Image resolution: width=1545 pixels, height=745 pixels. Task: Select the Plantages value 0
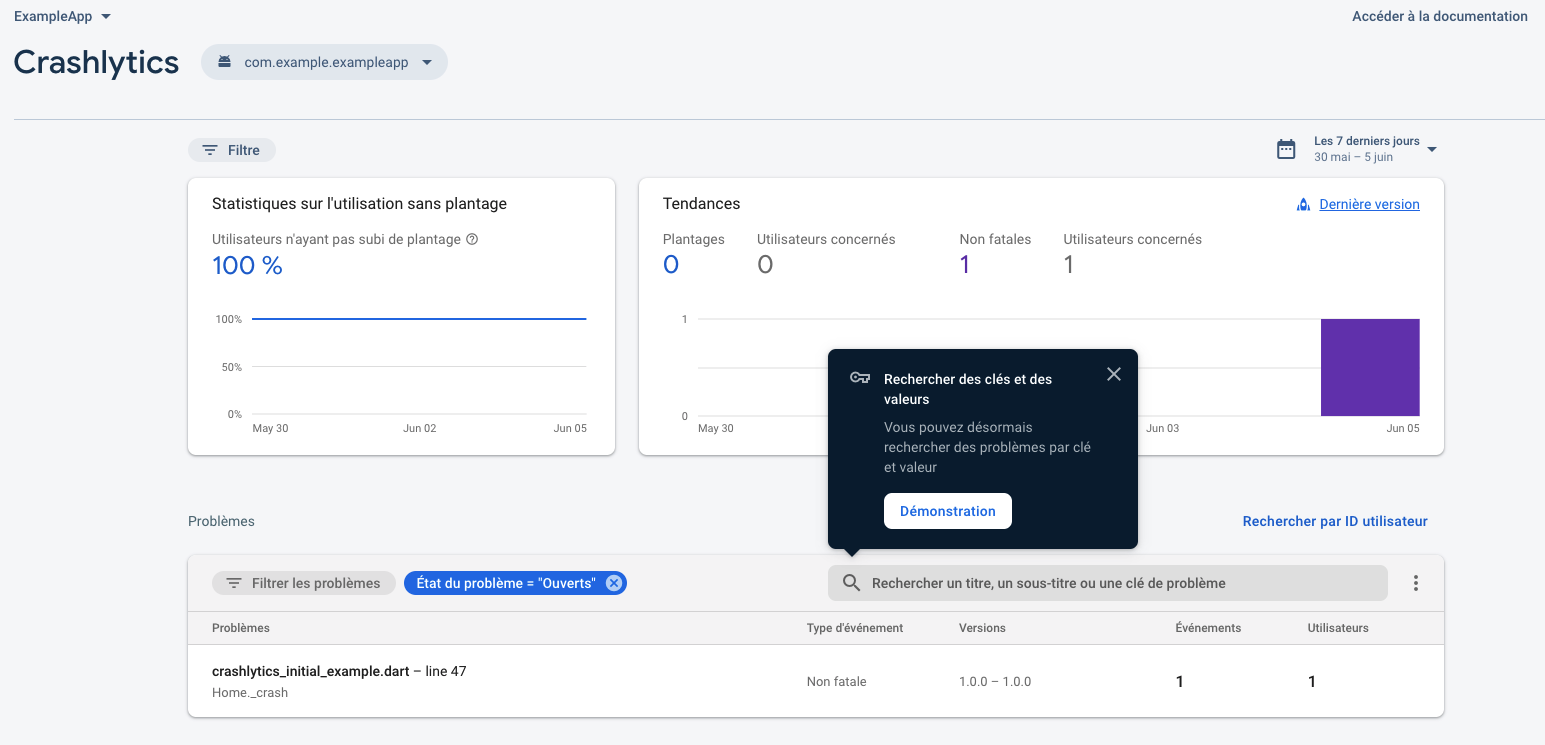671,264
